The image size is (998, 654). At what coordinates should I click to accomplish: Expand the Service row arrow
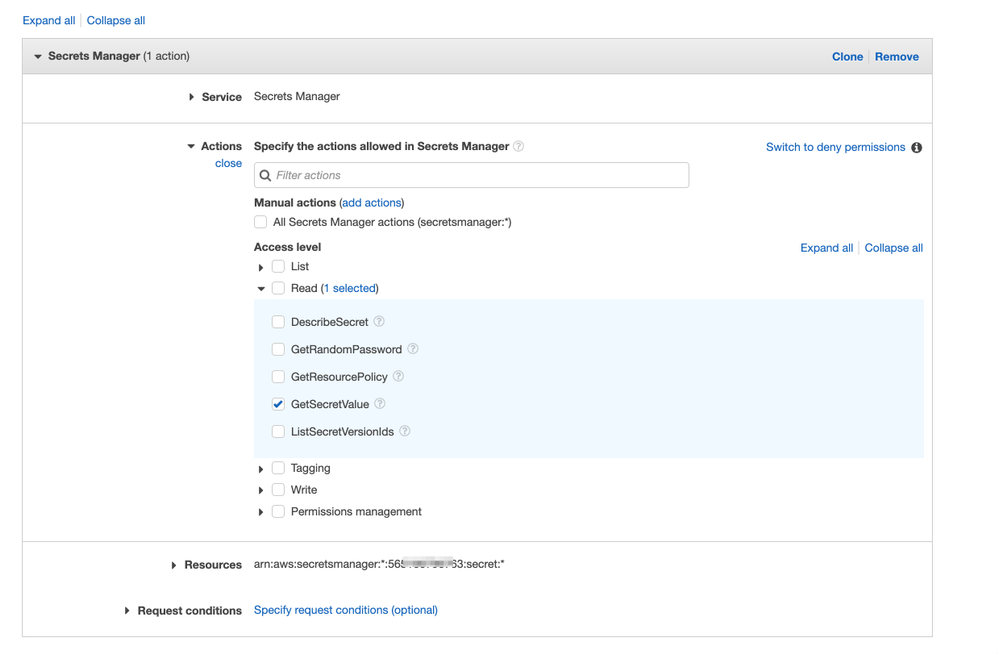point(191,97)
